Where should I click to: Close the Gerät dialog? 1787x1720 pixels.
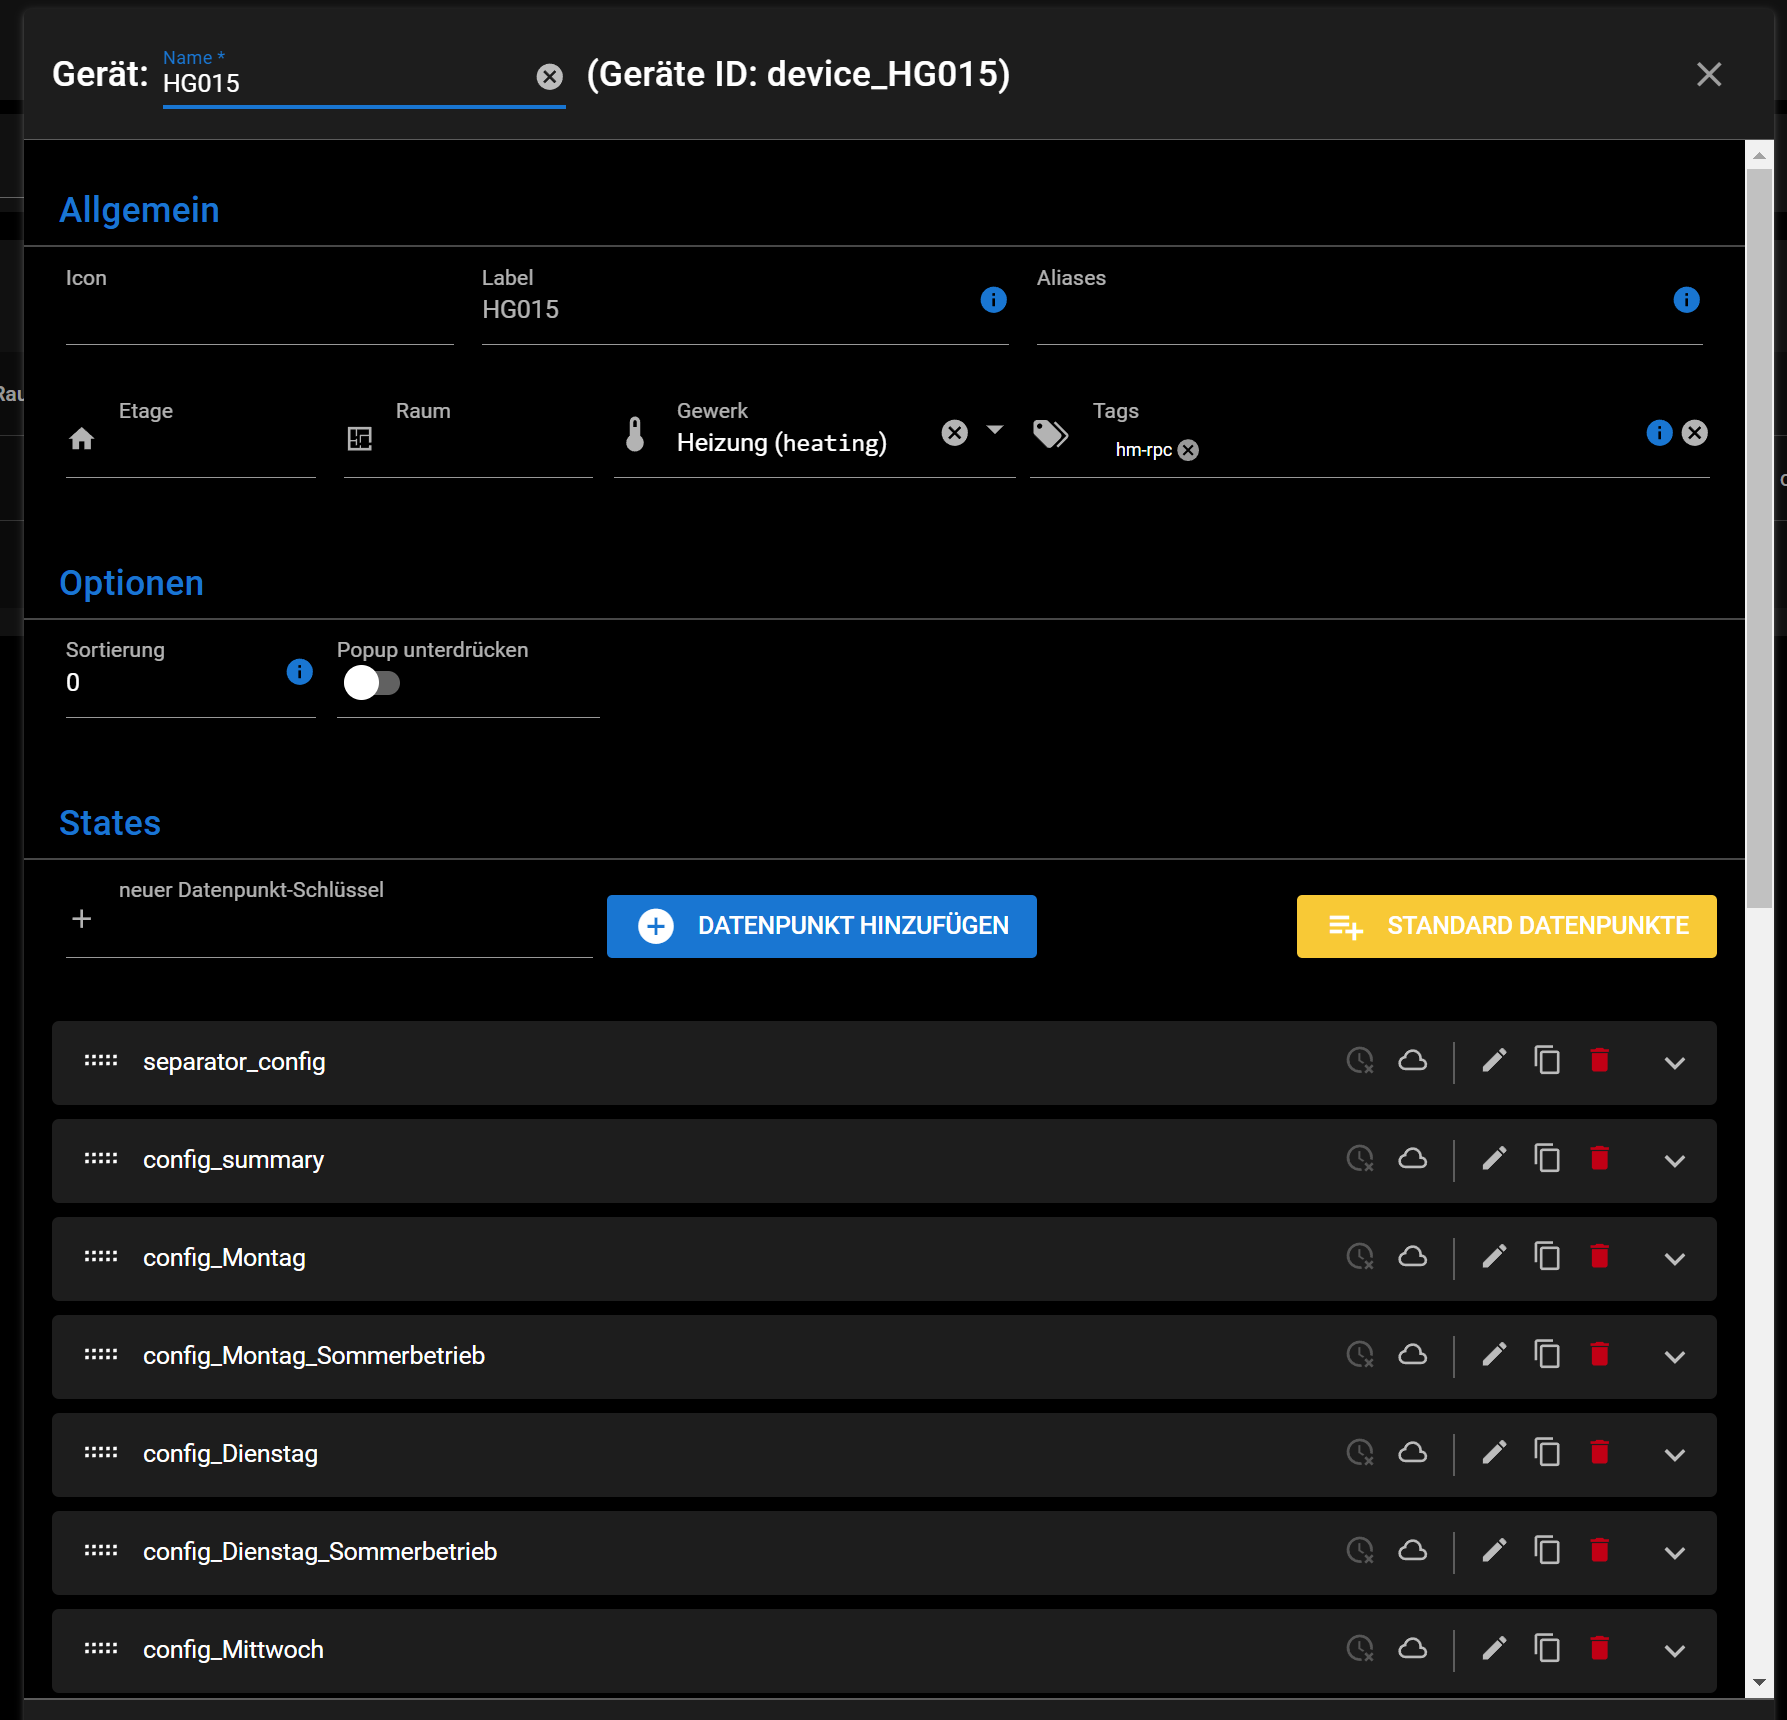(1709, 74)
